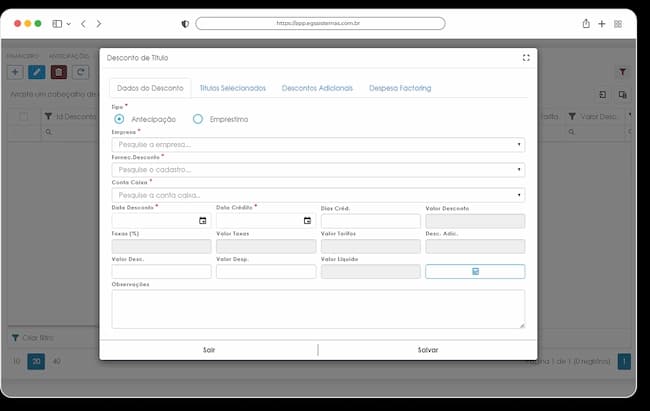Show the browser tab overview
Viewport: 650px width, 411px height.
click(618, 24)
